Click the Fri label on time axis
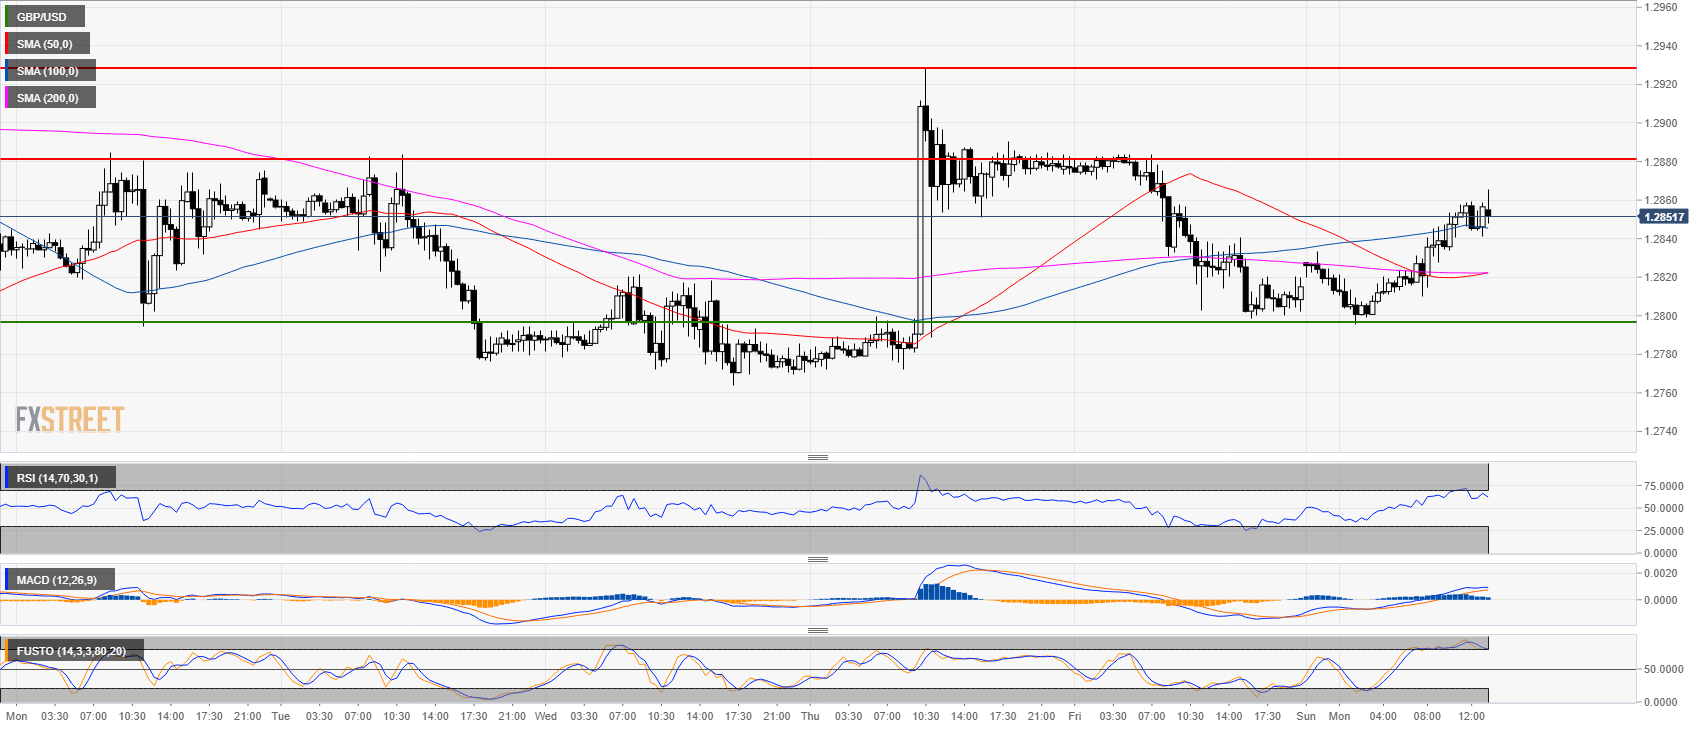1707x729 pixels. (1075, 716)
